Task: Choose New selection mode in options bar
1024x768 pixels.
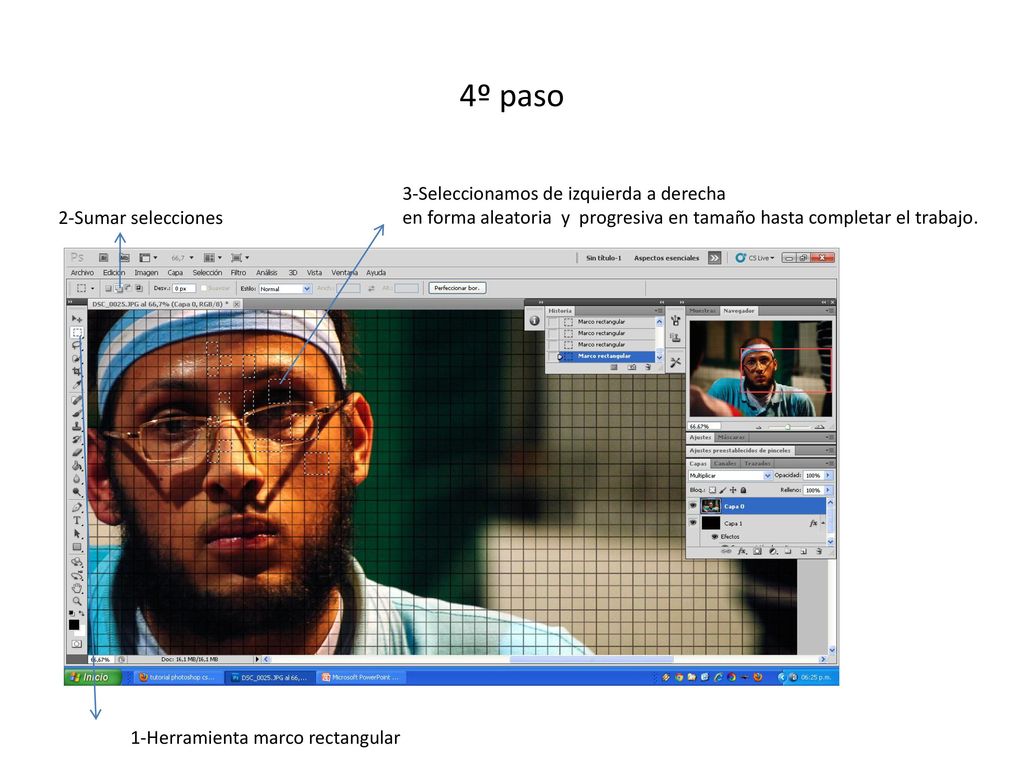Action: (x=108, y=288)
